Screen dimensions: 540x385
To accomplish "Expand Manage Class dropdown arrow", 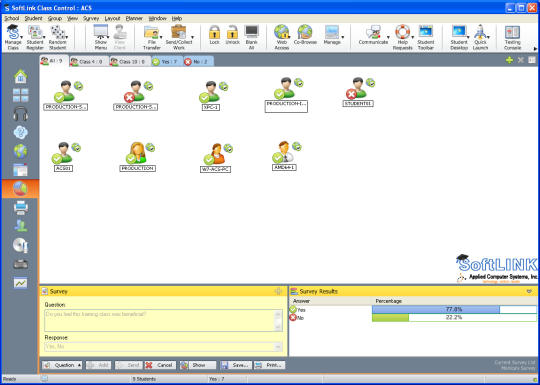I will tap(22, 37).
